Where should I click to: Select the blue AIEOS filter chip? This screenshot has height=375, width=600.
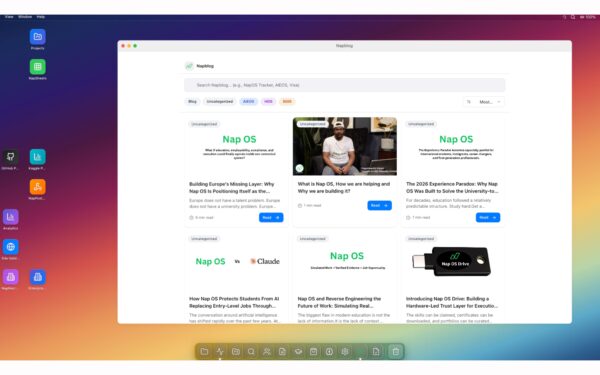click(249, 101)
